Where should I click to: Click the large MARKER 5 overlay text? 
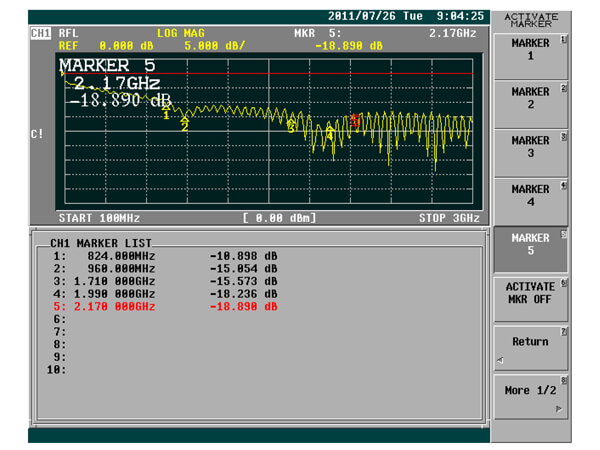(x=107, y=65)
